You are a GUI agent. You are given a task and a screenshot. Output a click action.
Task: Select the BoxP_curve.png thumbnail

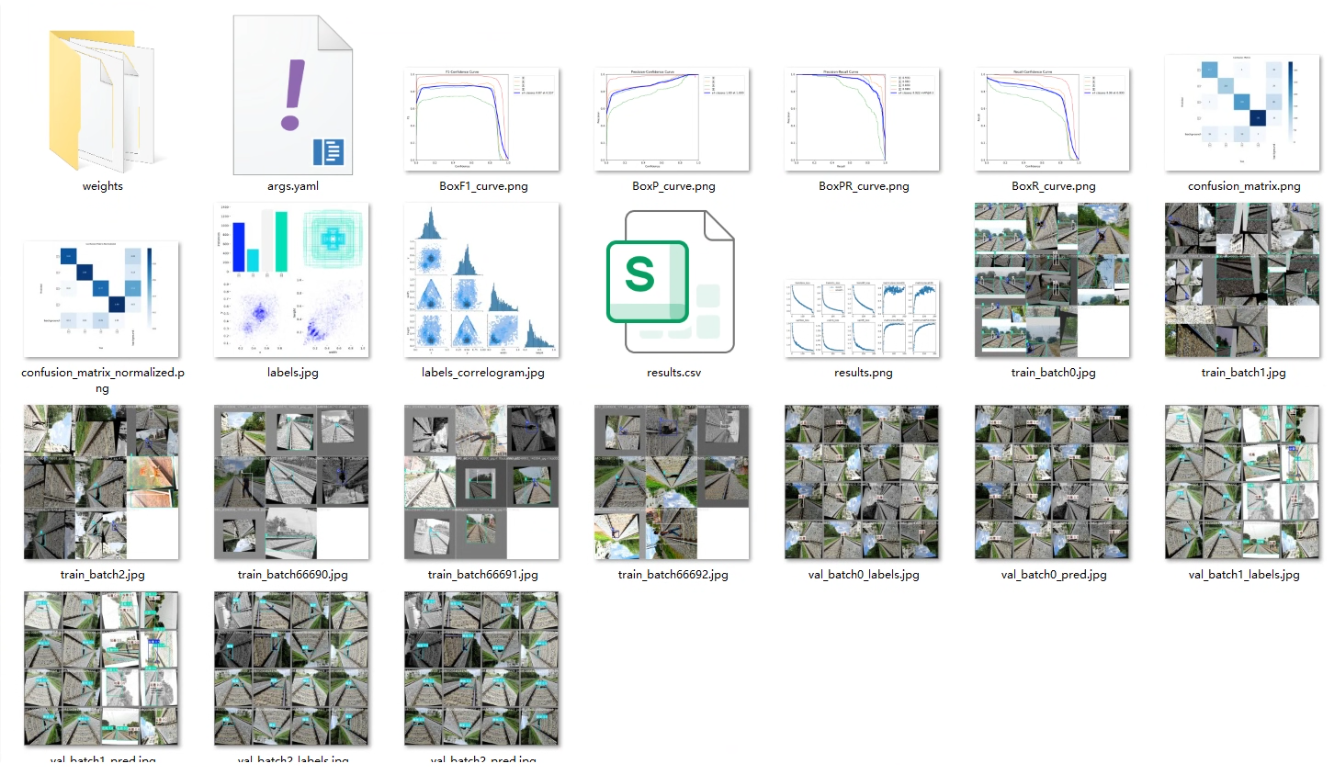pos(672,120)
